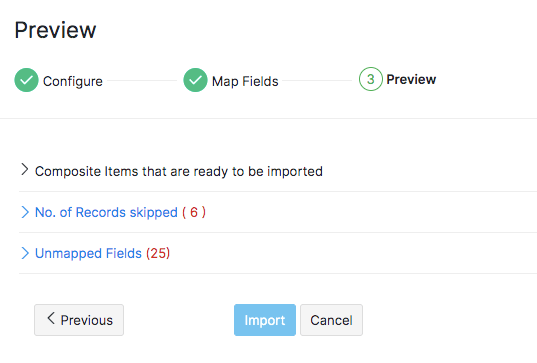Click Composite Items that are ready text
Viewport: 537px width, 363px height.
(x=179, y=171)
